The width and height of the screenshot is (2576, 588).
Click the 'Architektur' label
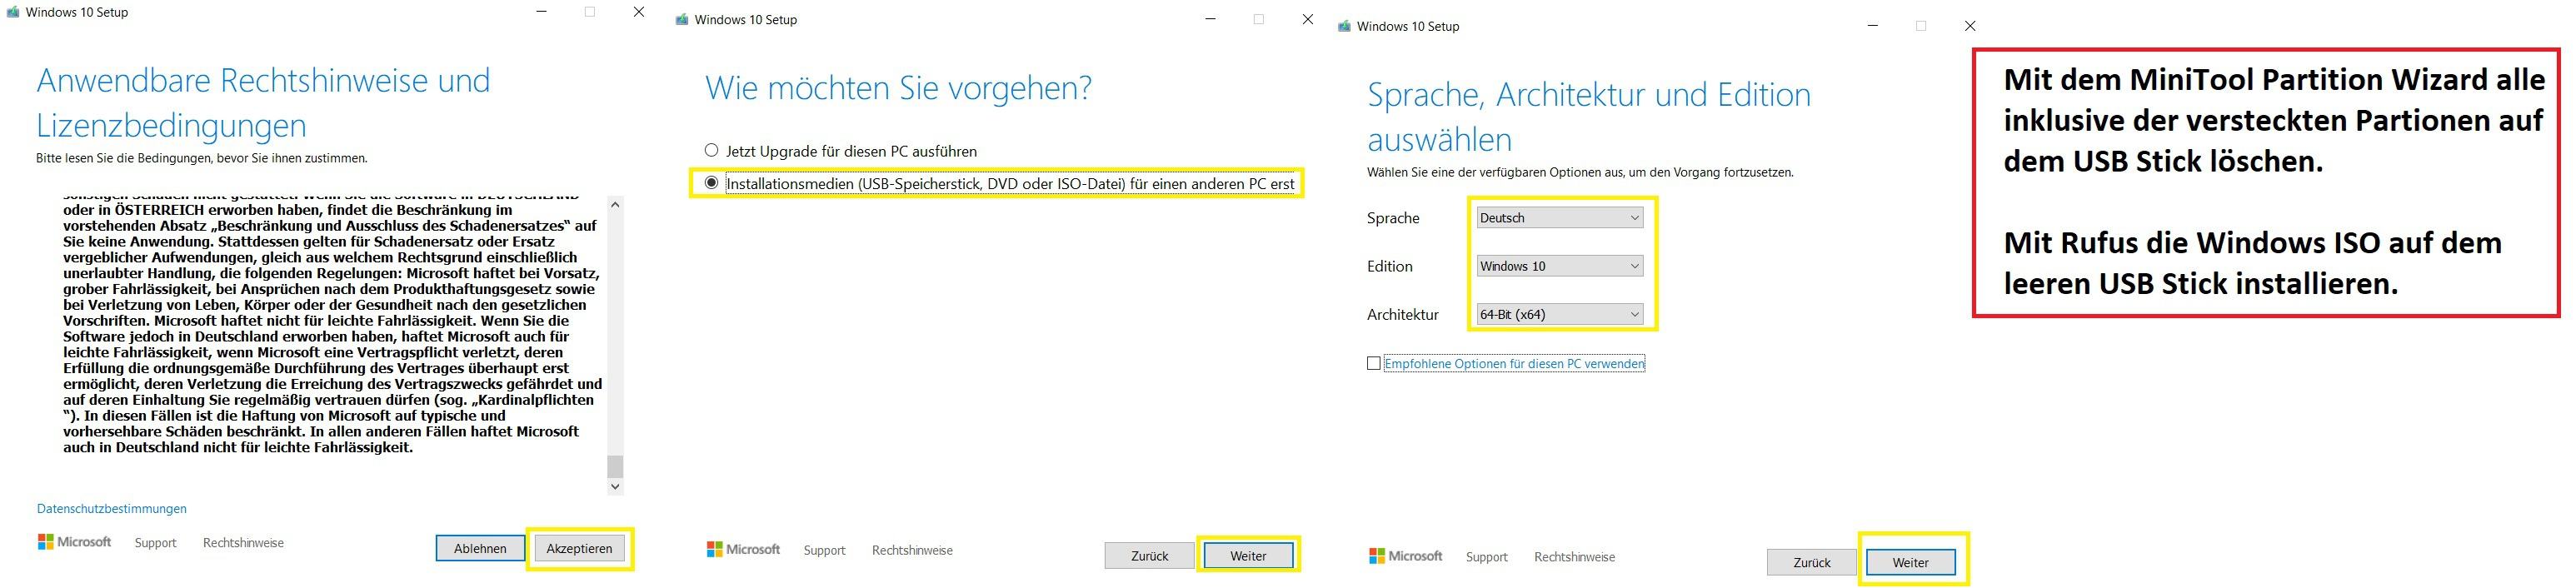click(x=1403, y=314)
